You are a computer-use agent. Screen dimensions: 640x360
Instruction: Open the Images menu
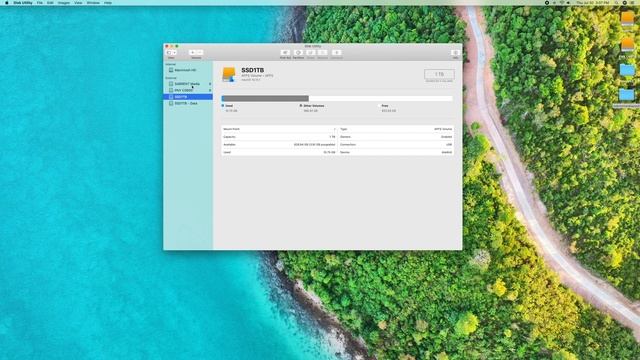(x=64, y=3)
